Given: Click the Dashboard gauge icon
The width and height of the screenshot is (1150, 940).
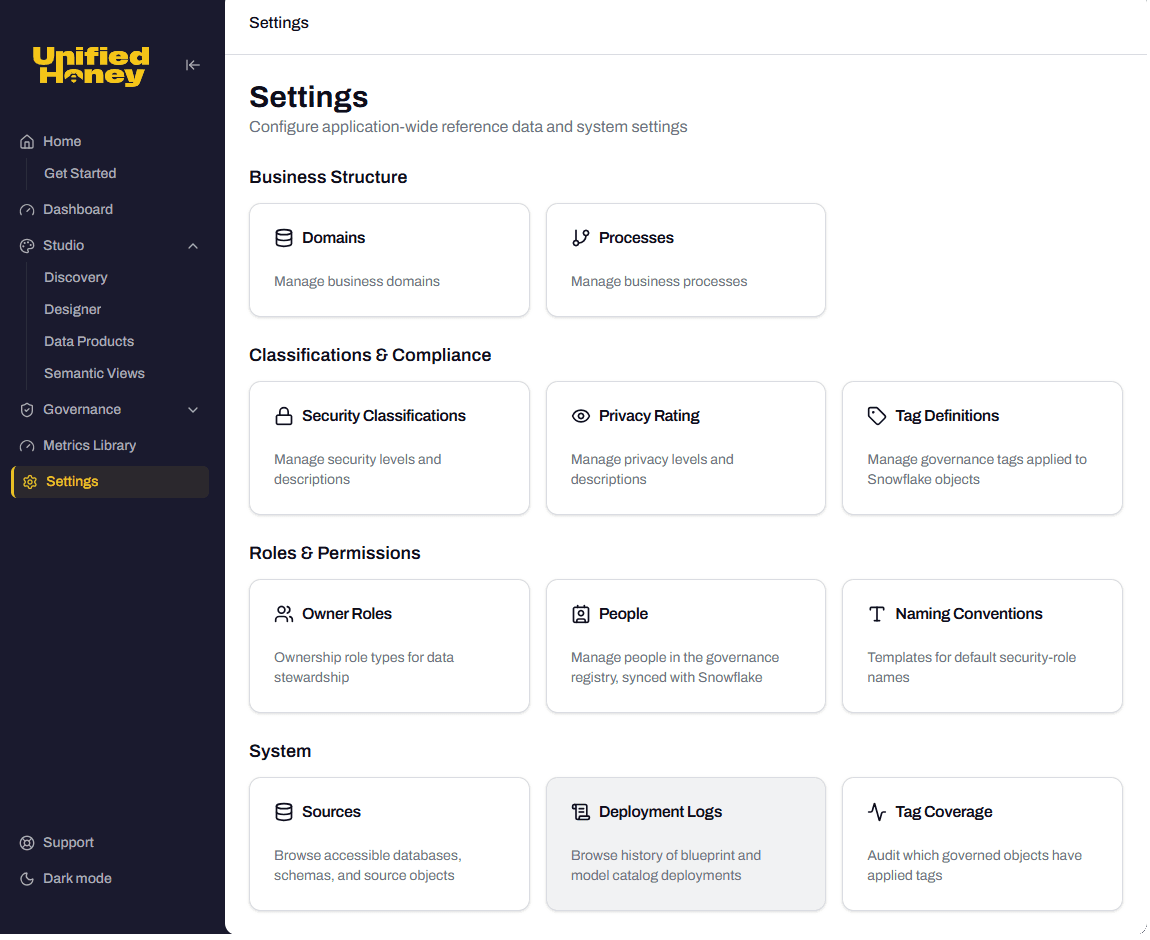Looking at the screenshot, I should coord(27,210).
